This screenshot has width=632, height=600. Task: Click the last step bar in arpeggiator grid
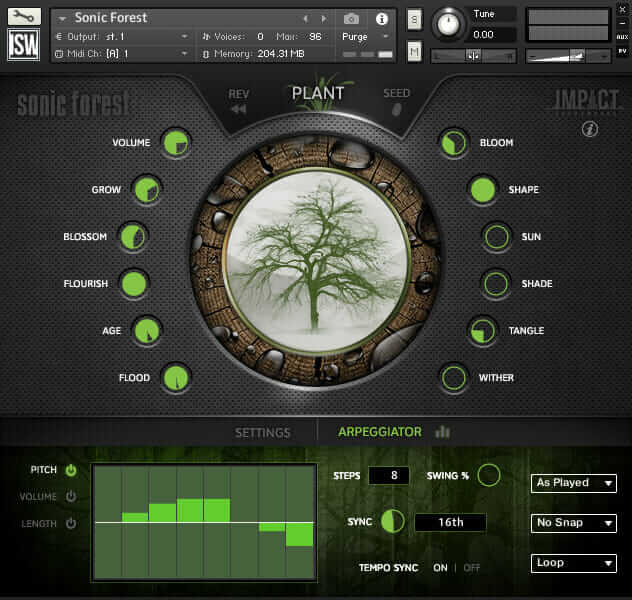(299, 534)
